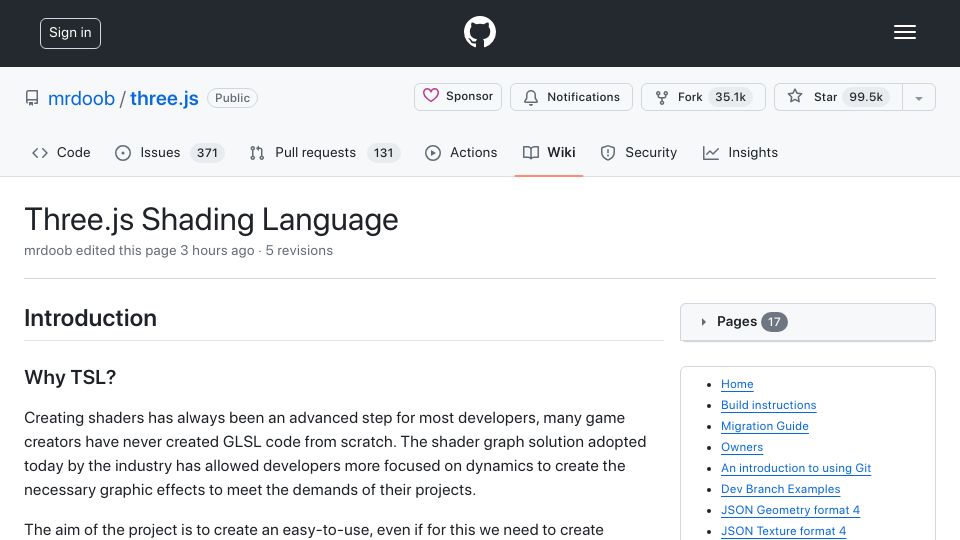Click the Fork branch icon
This screenshot has height=540, width=960.
662,97
